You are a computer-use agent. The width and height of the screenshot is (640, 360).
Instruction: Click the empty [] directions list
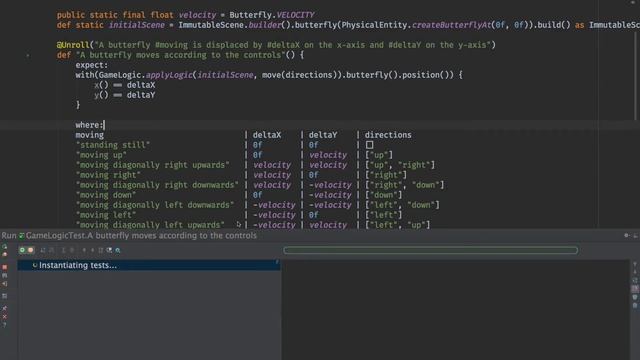[369, 145]
